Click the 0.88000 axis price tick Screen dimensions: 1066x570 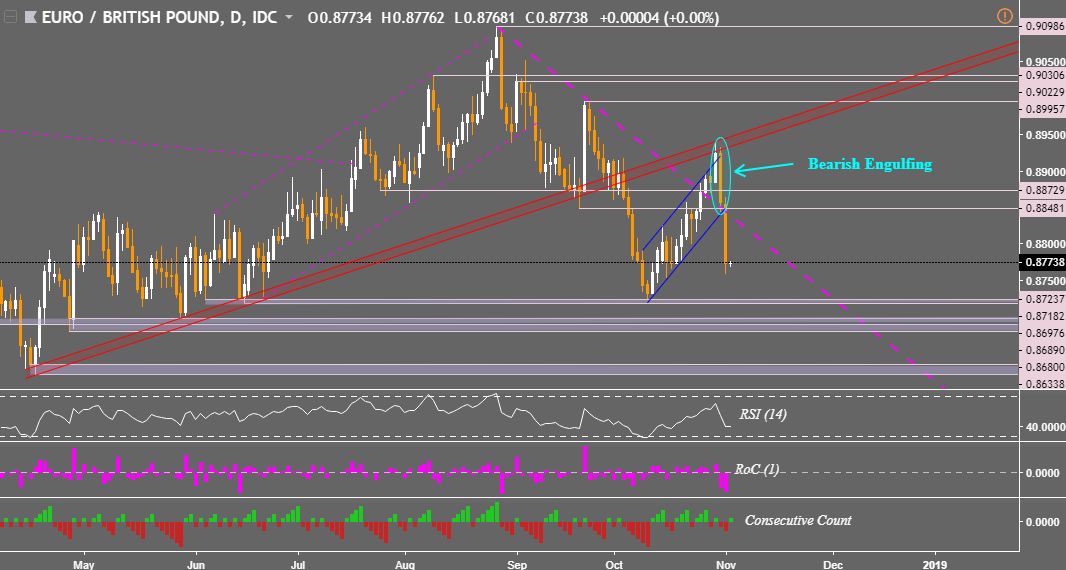1044,244
